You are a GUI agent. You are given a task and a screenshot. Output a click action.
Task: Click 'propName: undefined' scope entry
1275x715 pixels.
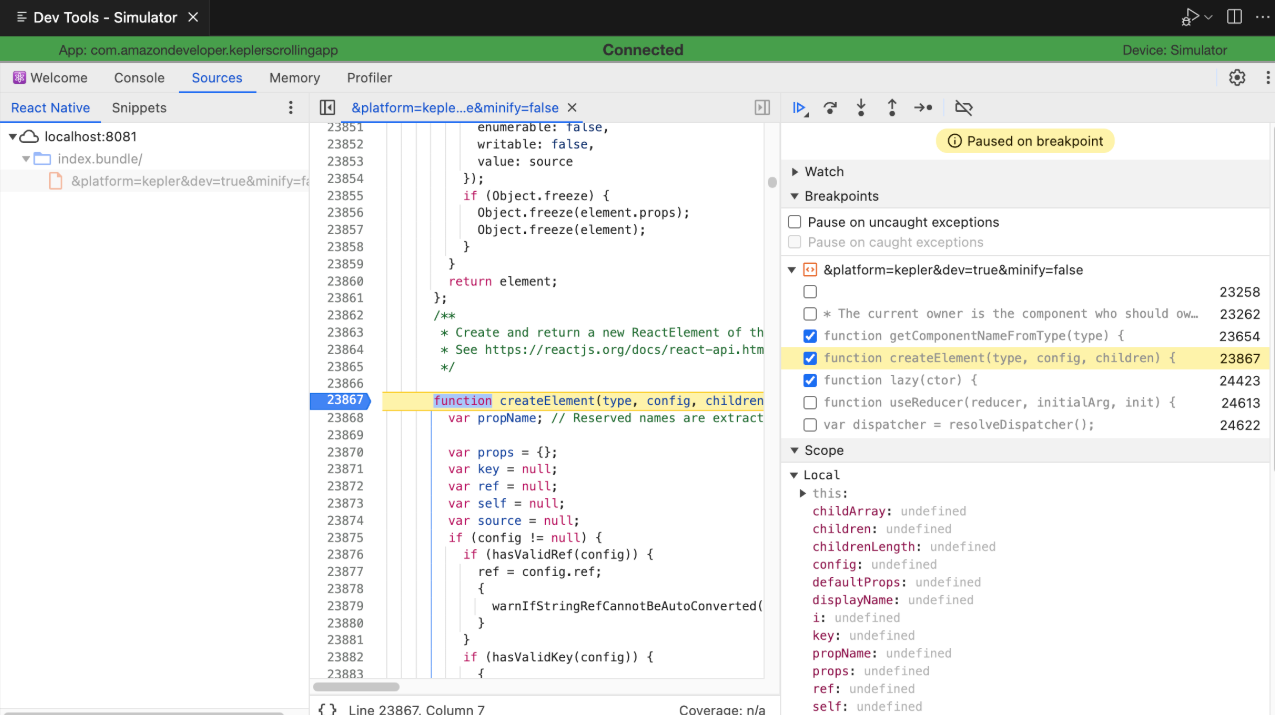882,653
